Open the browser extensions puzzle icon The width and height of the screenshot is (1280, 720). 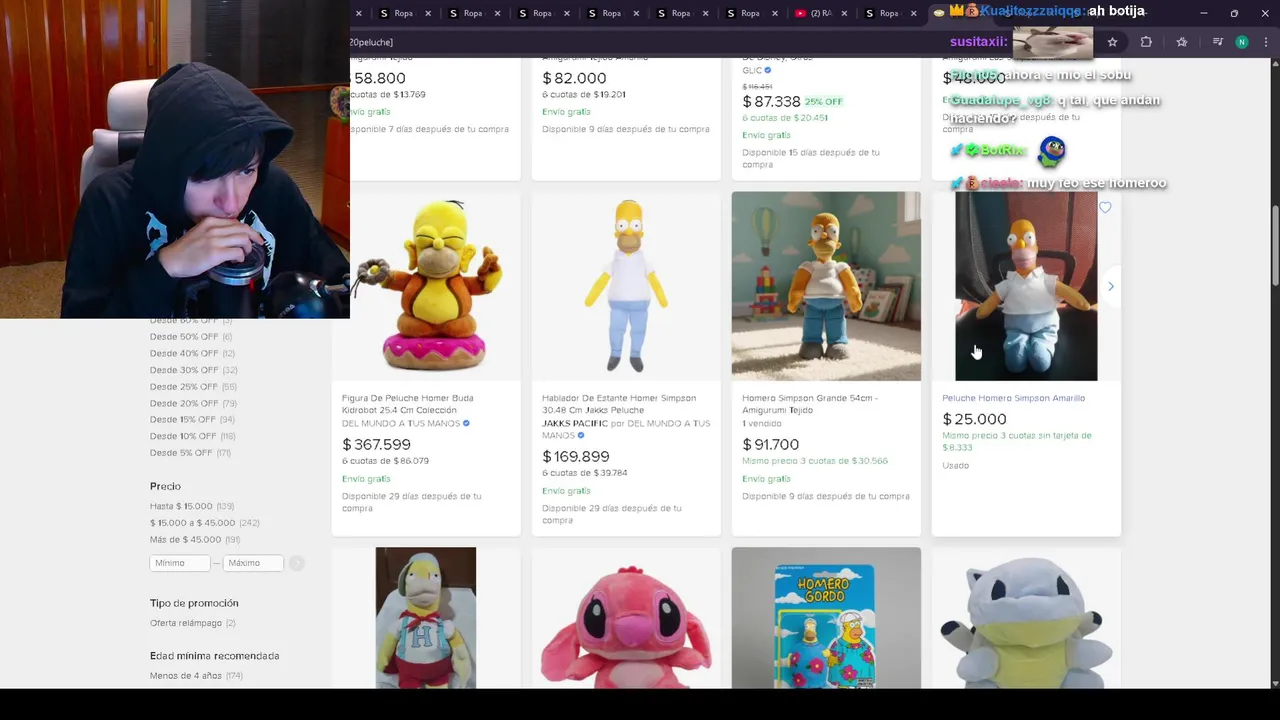(x=1146, y=42)
